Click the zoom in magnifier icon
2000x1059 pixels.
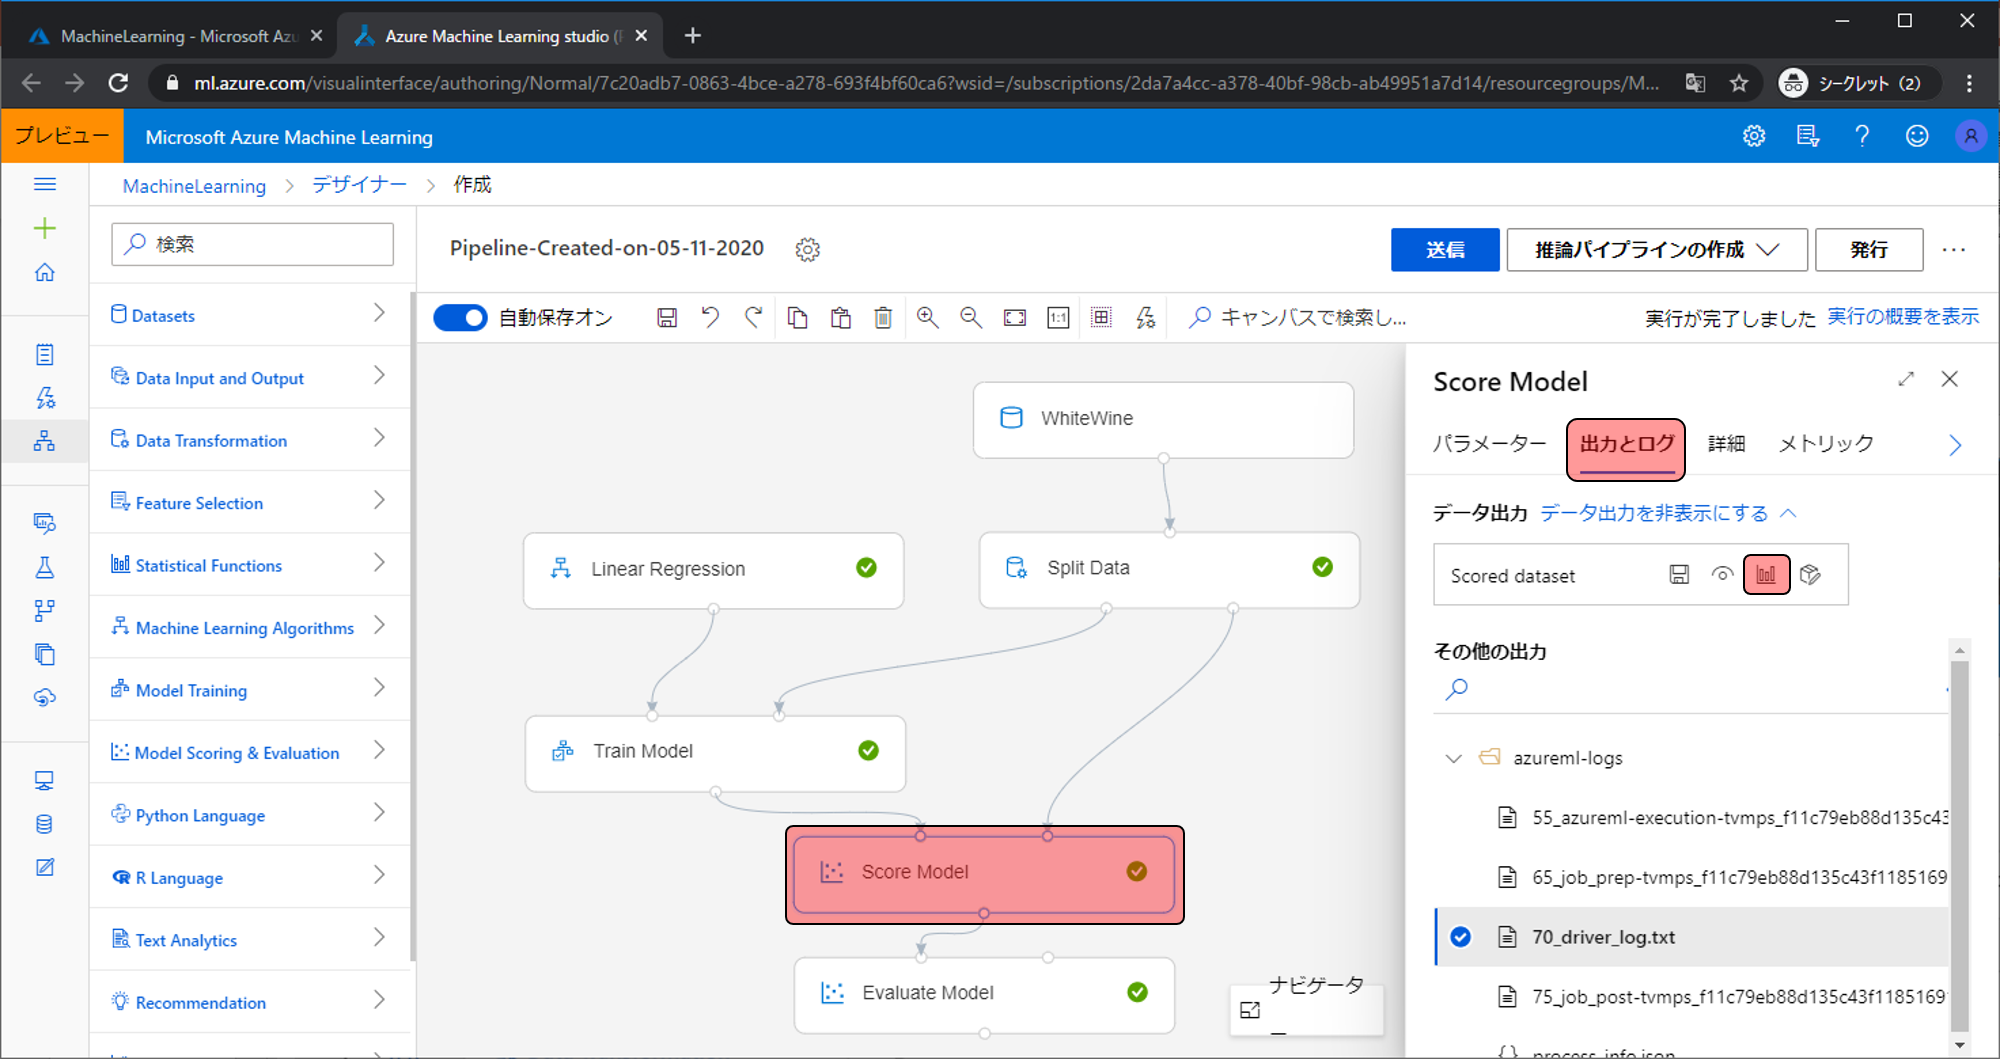point(927,318)
